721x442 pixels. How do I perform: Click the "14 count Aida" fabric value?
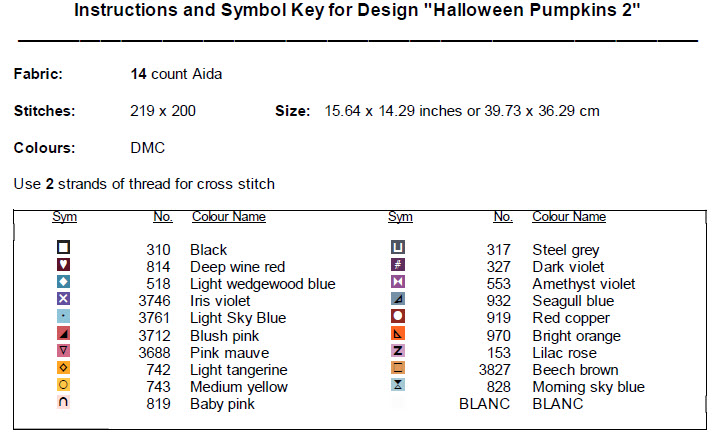click(176, 74)
